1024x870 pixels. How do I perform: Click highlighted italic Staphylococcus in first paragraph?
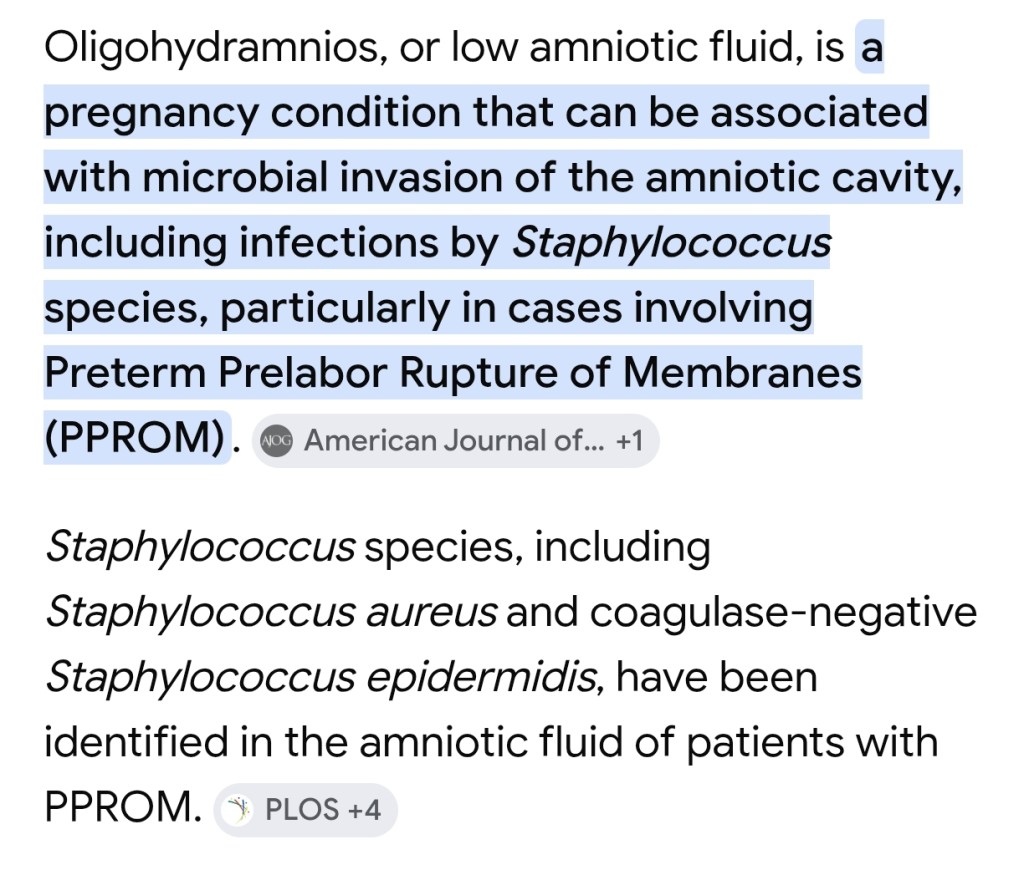pyautogui.click(x=671, y=243)
